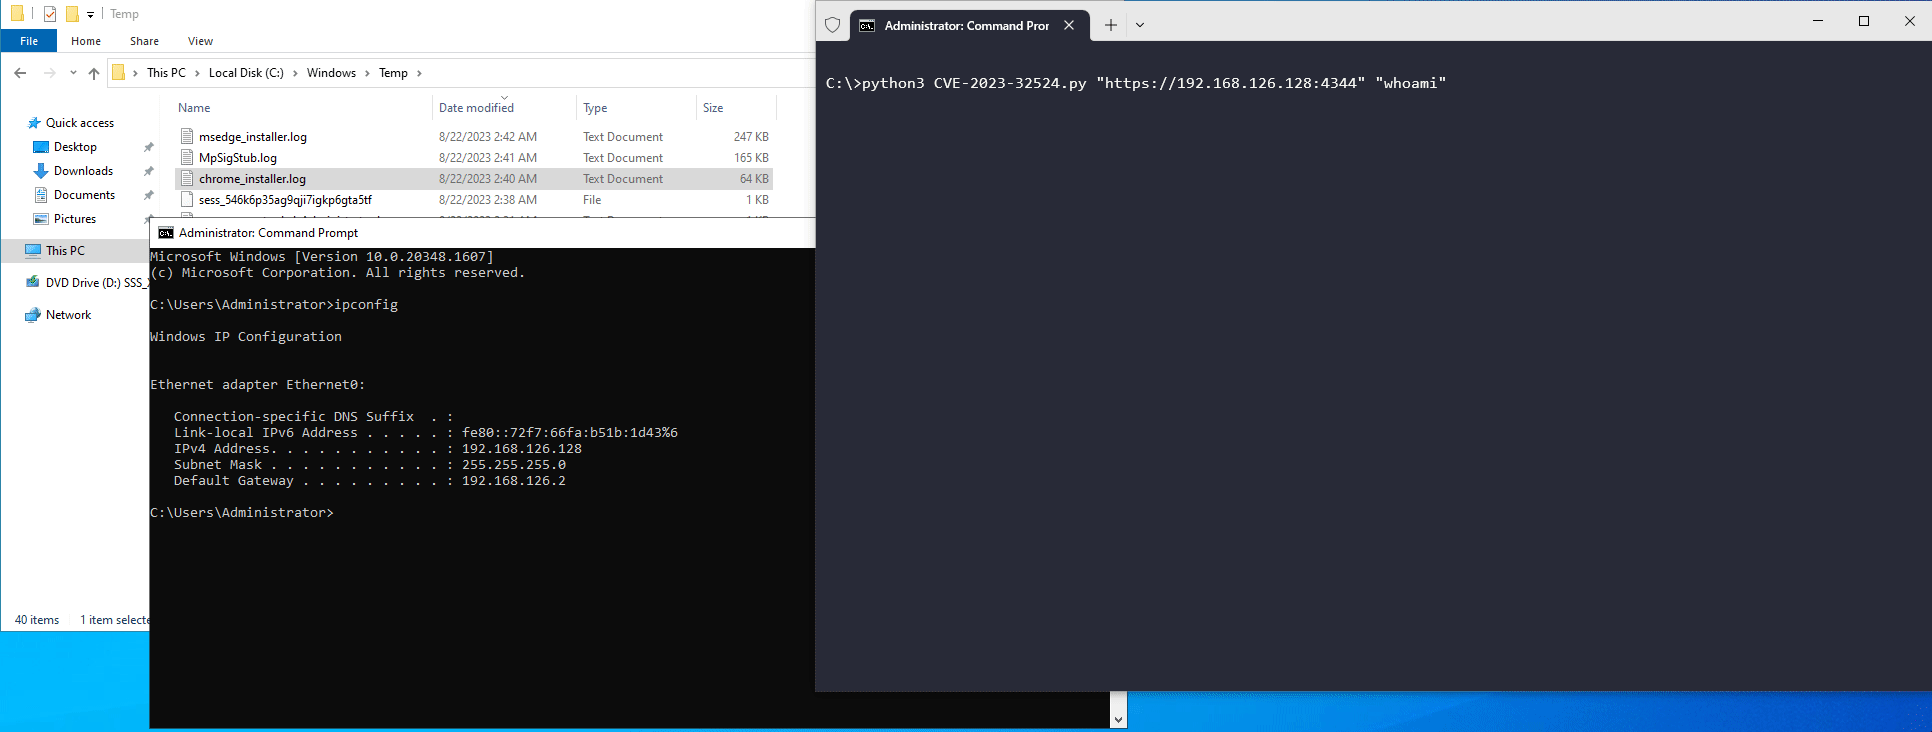Open the terminal profiles dropdown
Screen dimensions: 1932x732
[x=1139, y=25]
